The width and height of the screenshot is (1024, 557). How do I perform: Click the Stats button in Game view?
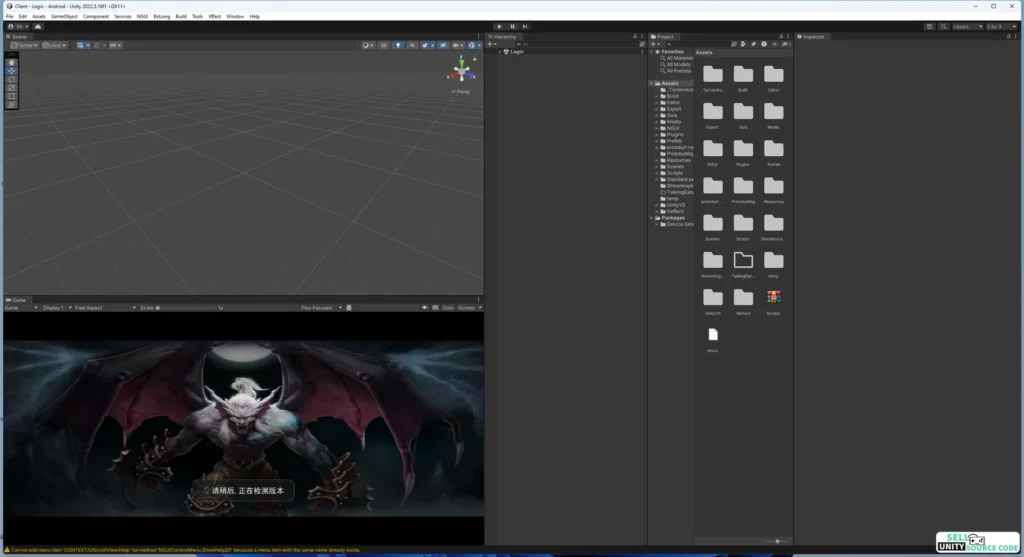click(x=447, y=308)
